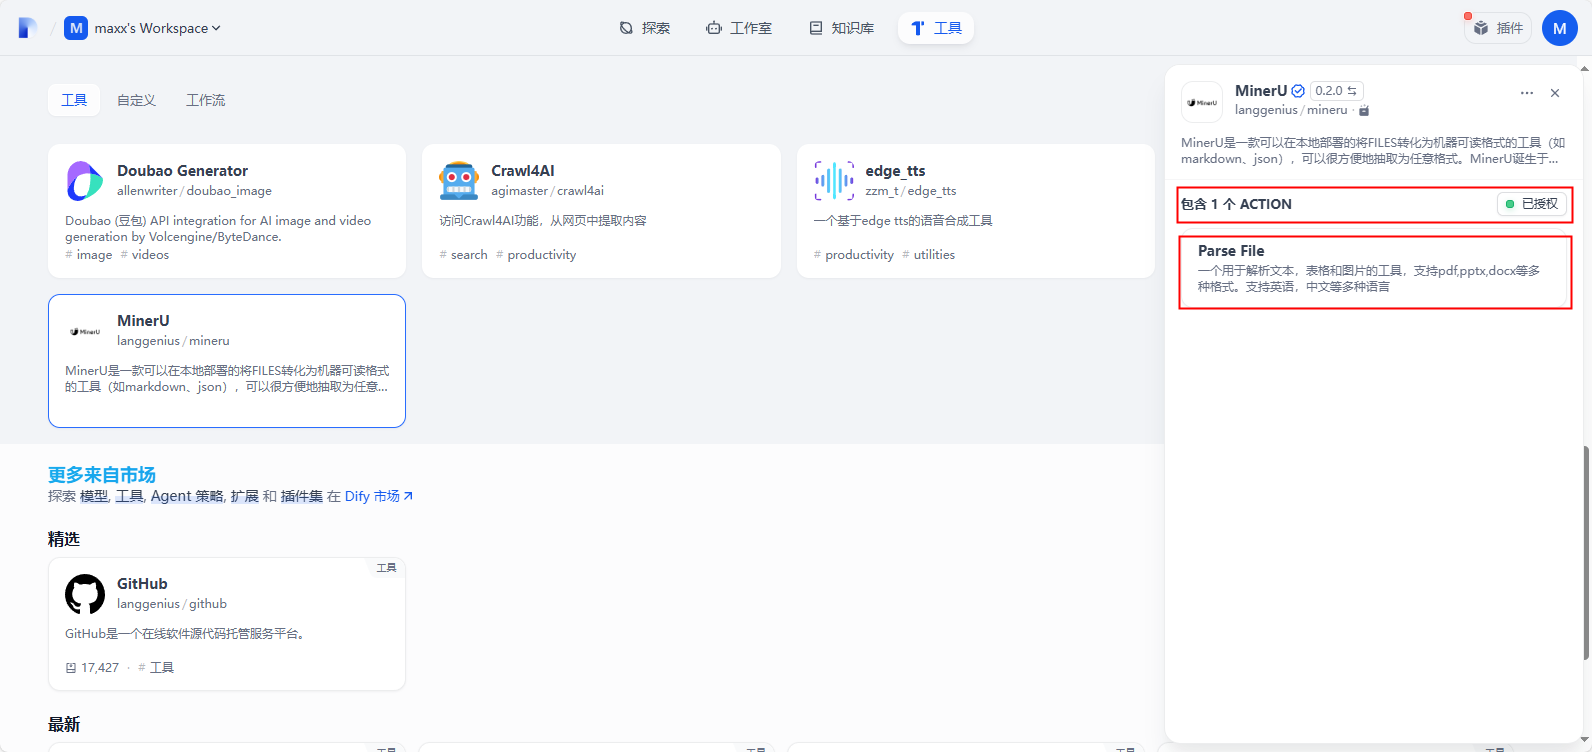1592x752 pixels.
Task: Click the 17,427 install count on GitHub card
Action: 92,668
